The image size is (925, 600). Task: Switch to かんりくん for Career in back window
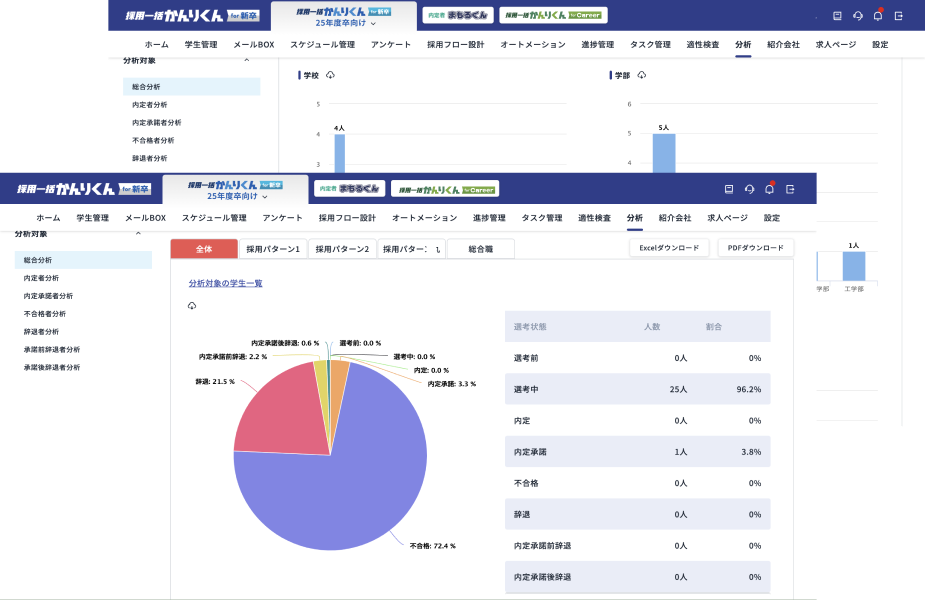click(x=553, y=15)
